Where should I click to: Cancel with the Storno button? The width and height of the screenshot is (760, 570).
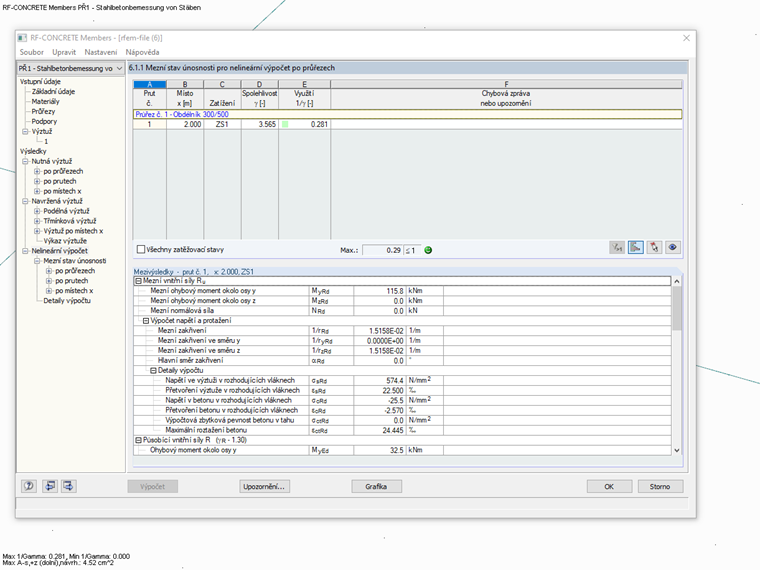(660, 486)
